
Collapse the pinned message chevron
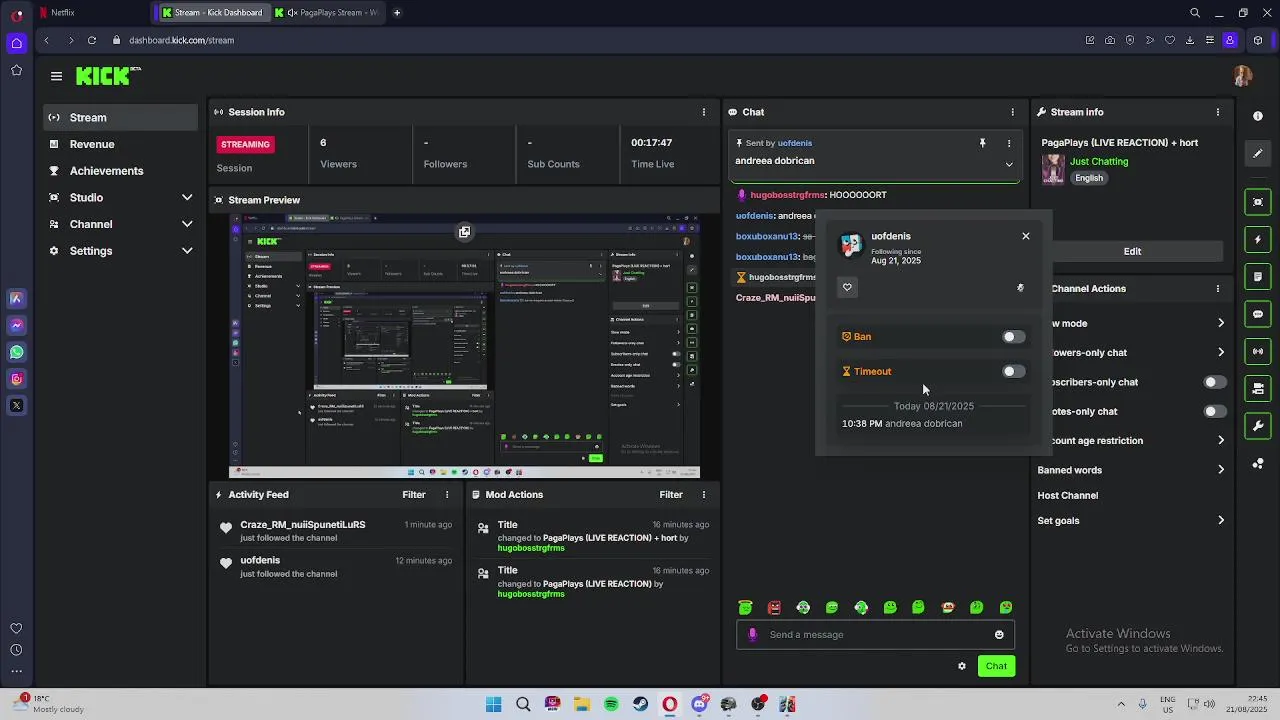[x=1008, y=165]
